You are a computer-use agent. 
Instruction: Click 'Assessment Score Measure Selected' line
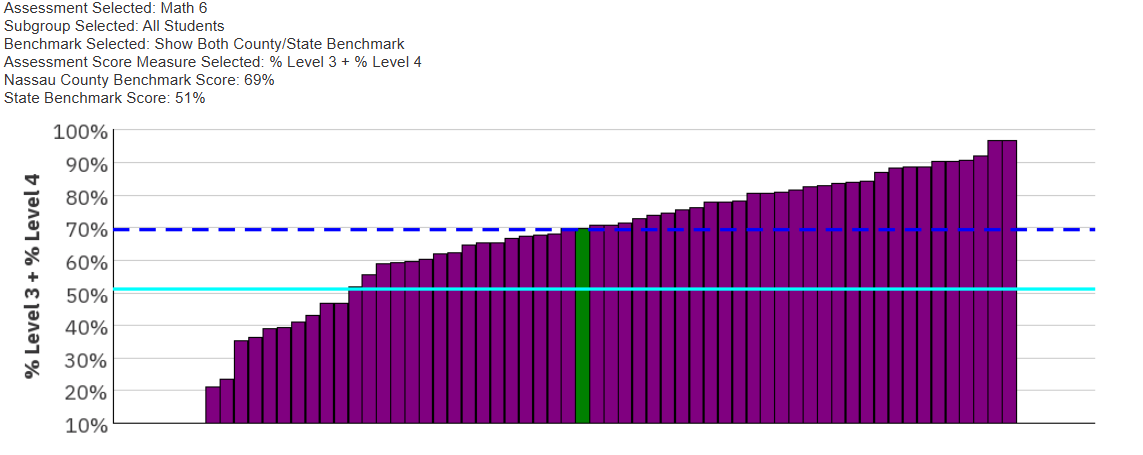click(x=213, y=62)
